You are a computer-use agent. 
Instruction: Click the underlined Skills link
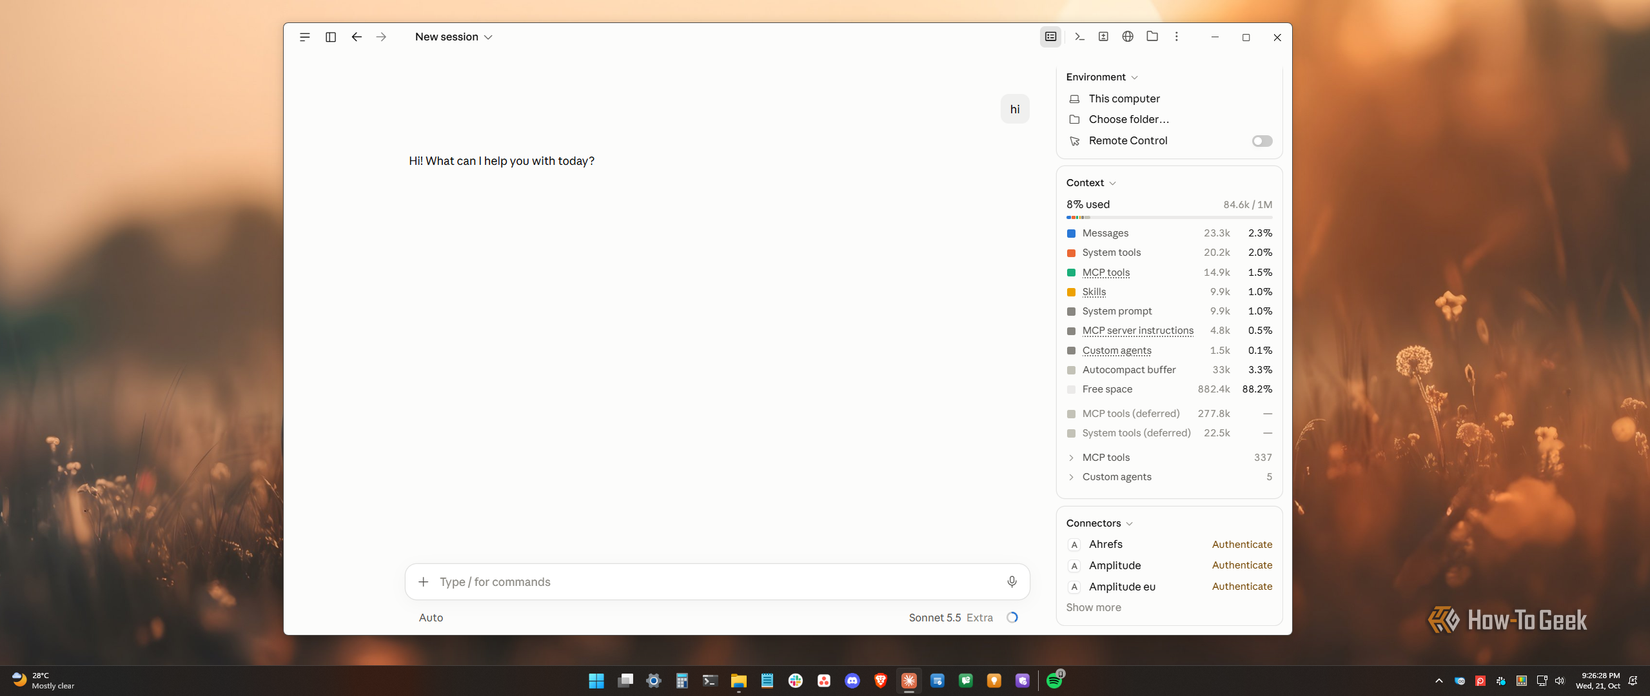point(1094,292)
